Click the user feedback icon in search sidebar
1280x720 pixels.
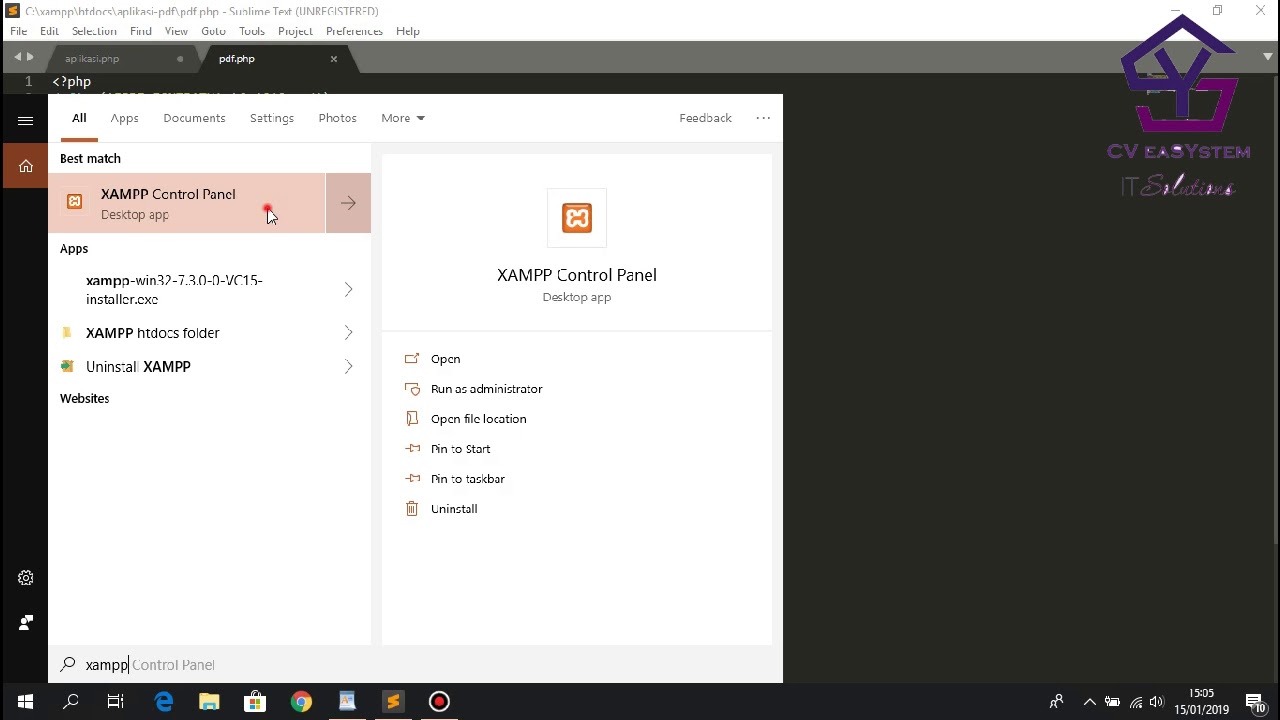point(26,623)
